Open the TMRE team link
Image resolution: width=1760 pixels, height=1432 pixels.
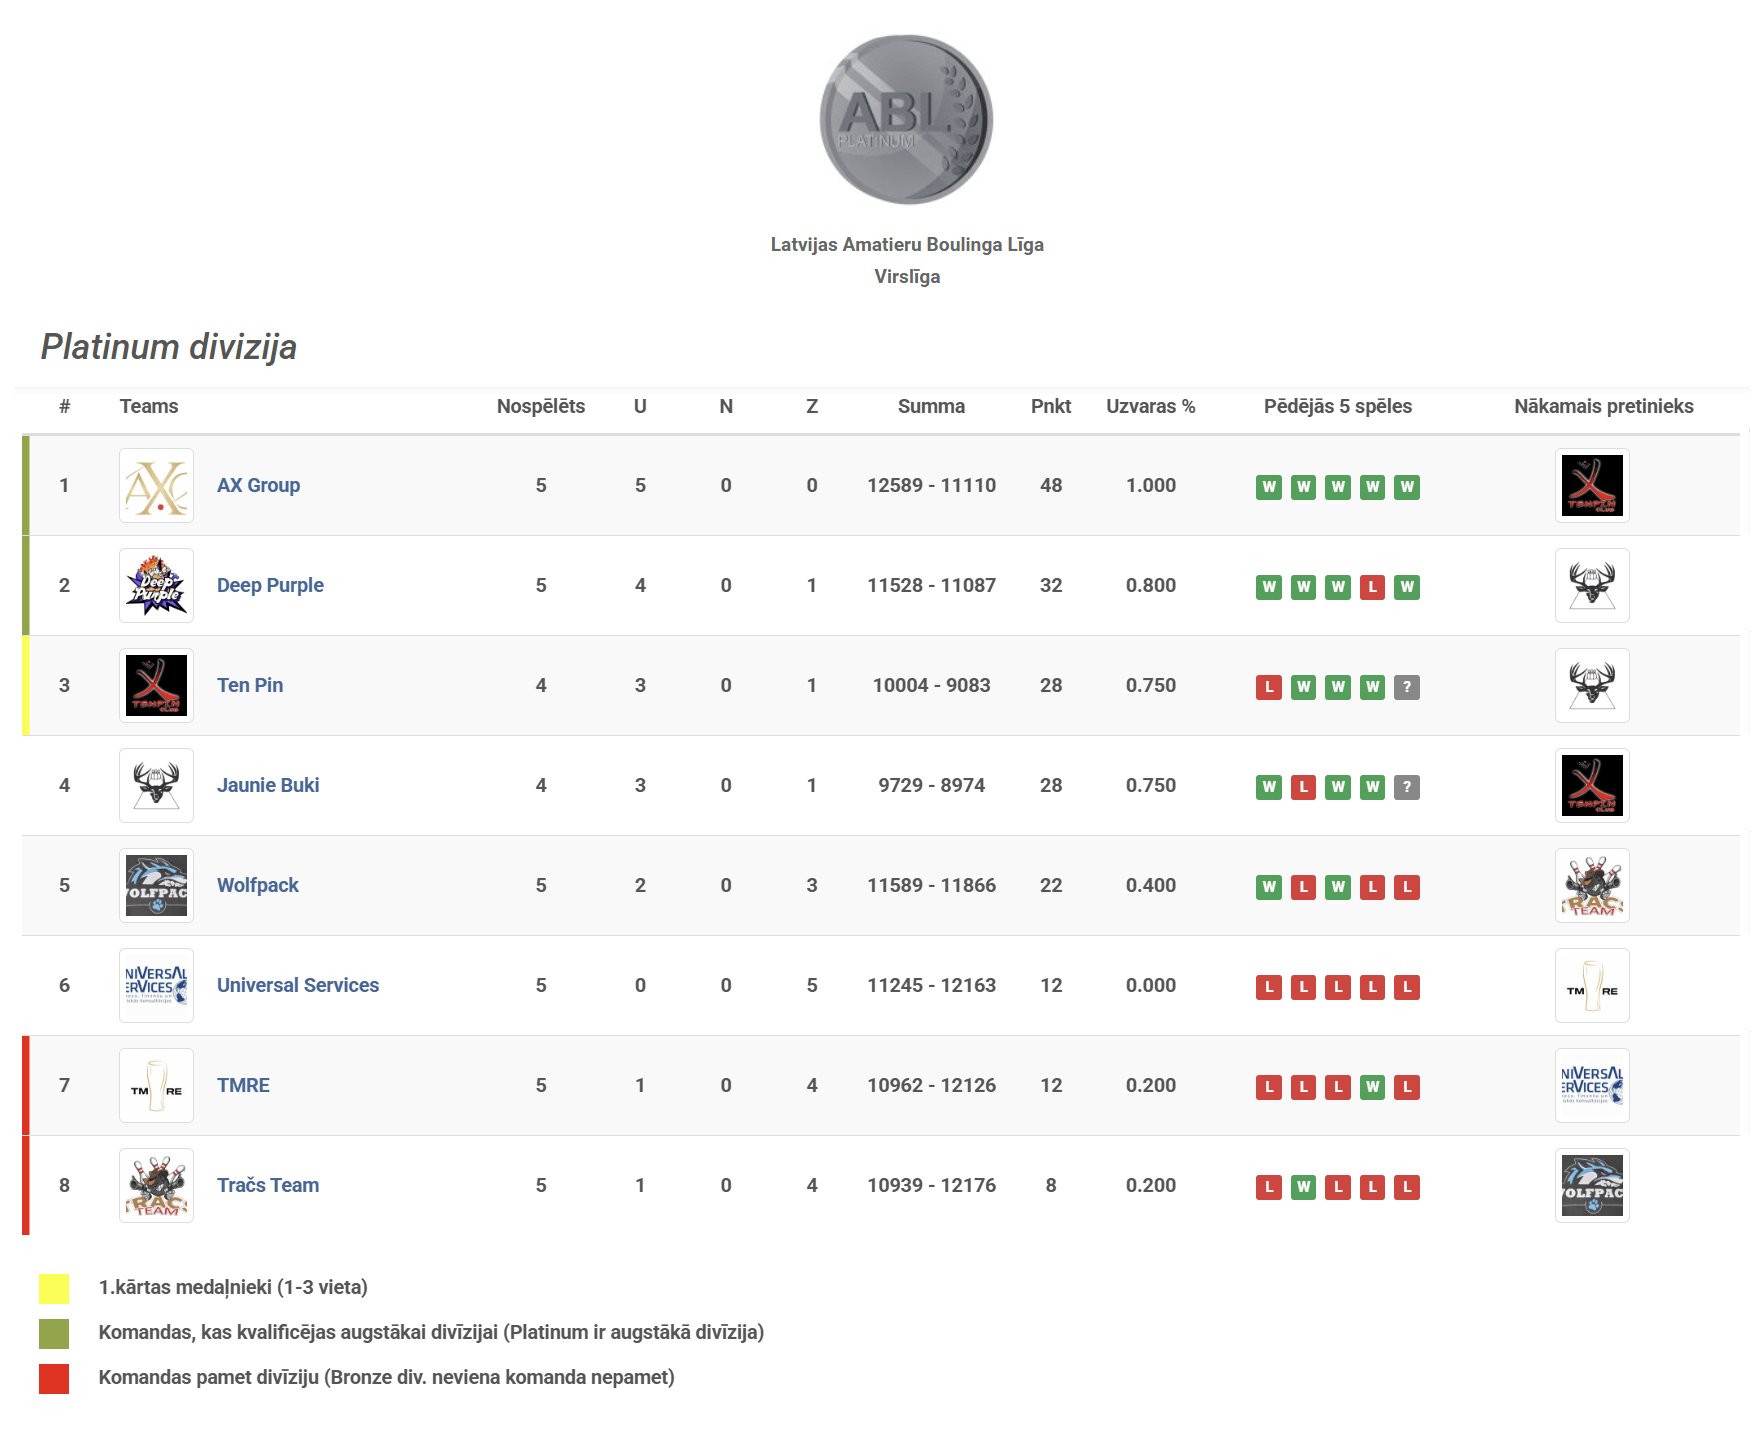point(243,1085)
